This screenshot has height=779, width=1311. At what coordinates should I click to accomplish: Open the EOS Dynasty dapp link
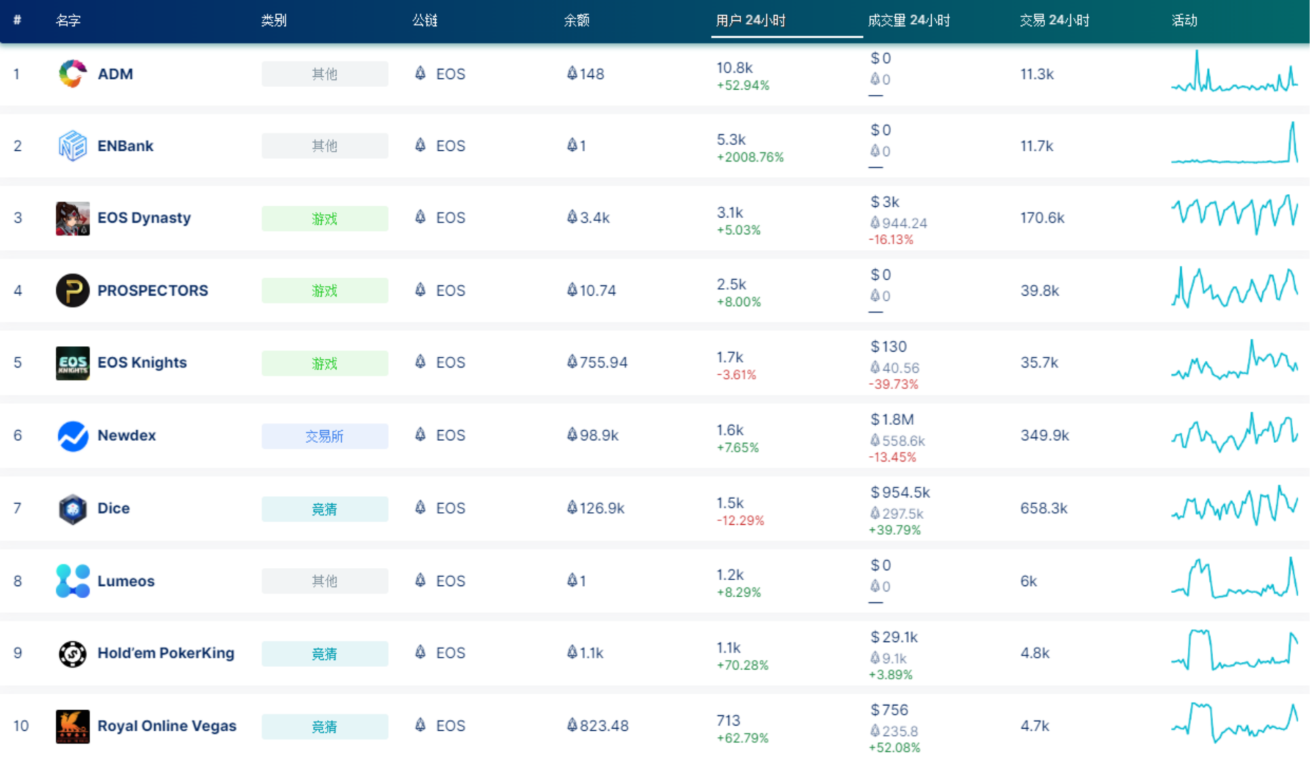144,218
